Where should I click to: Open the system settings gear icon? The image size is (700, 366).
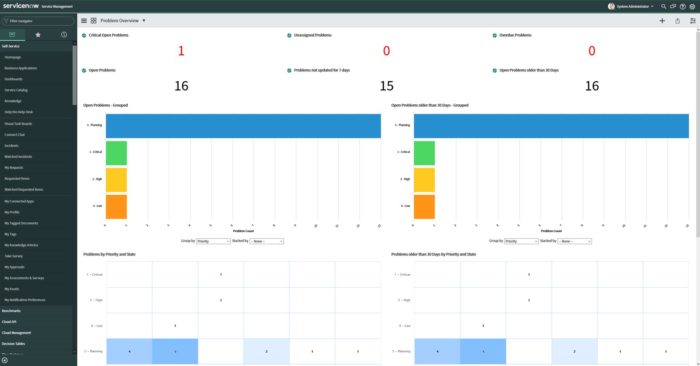pos(692,7)
